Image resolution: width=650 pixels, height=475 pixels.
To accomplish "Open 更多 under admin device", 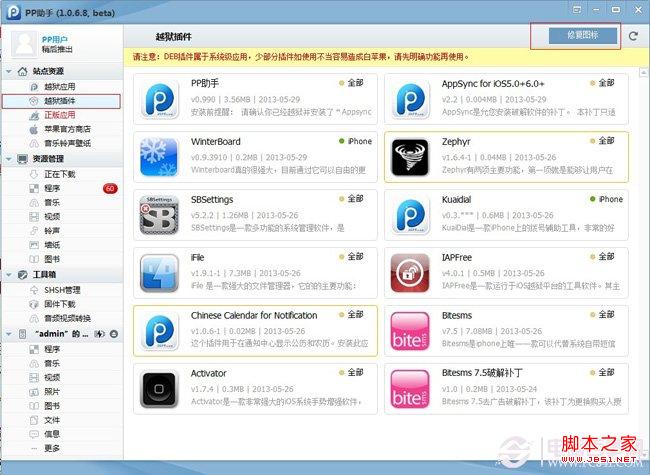I will pyautogui.click(x=52, y=448).
